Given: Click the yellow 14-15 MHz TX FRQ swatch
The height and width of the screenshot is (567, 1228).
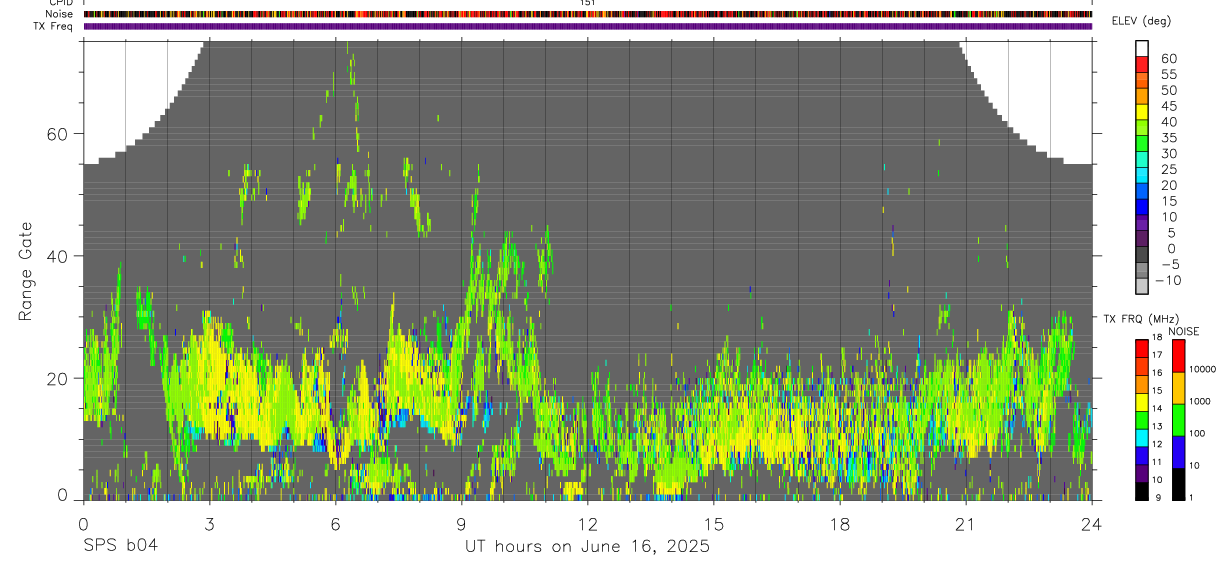Looking at the screenshot, I should pos(1143,401).
